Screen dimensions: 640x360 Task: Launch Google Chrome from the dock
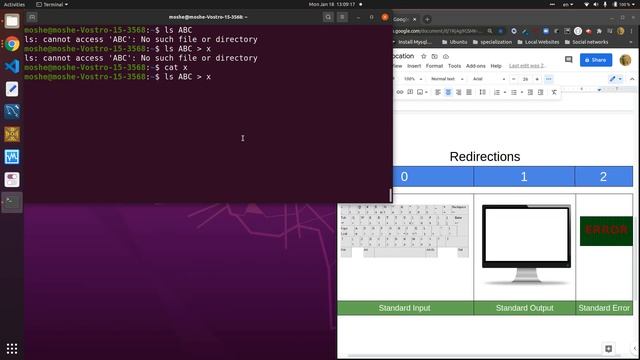click(12, 44)
